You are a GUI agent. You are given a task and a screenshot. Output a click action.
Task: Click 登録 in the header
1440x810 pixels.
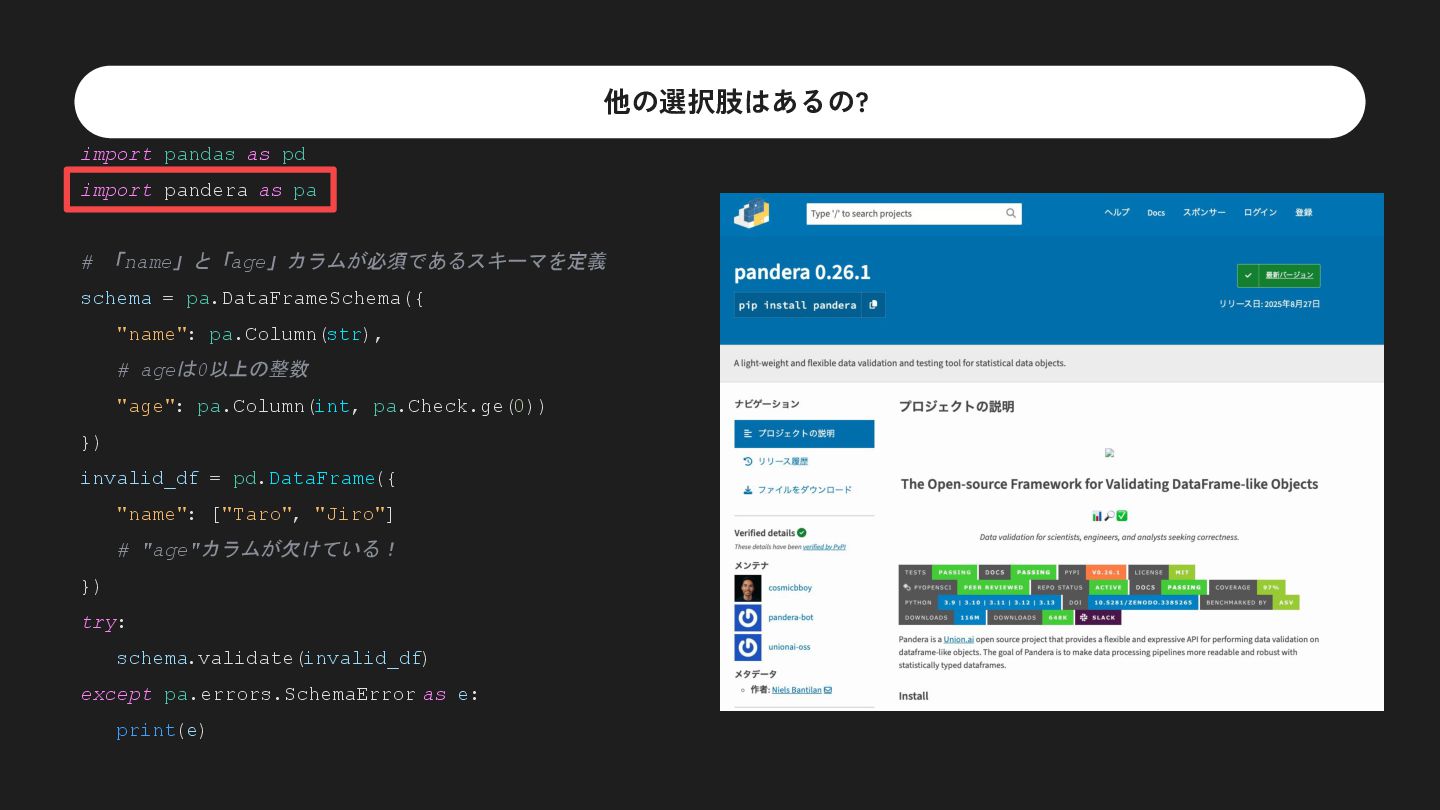pyautogui.click(x=1304, y=212)
